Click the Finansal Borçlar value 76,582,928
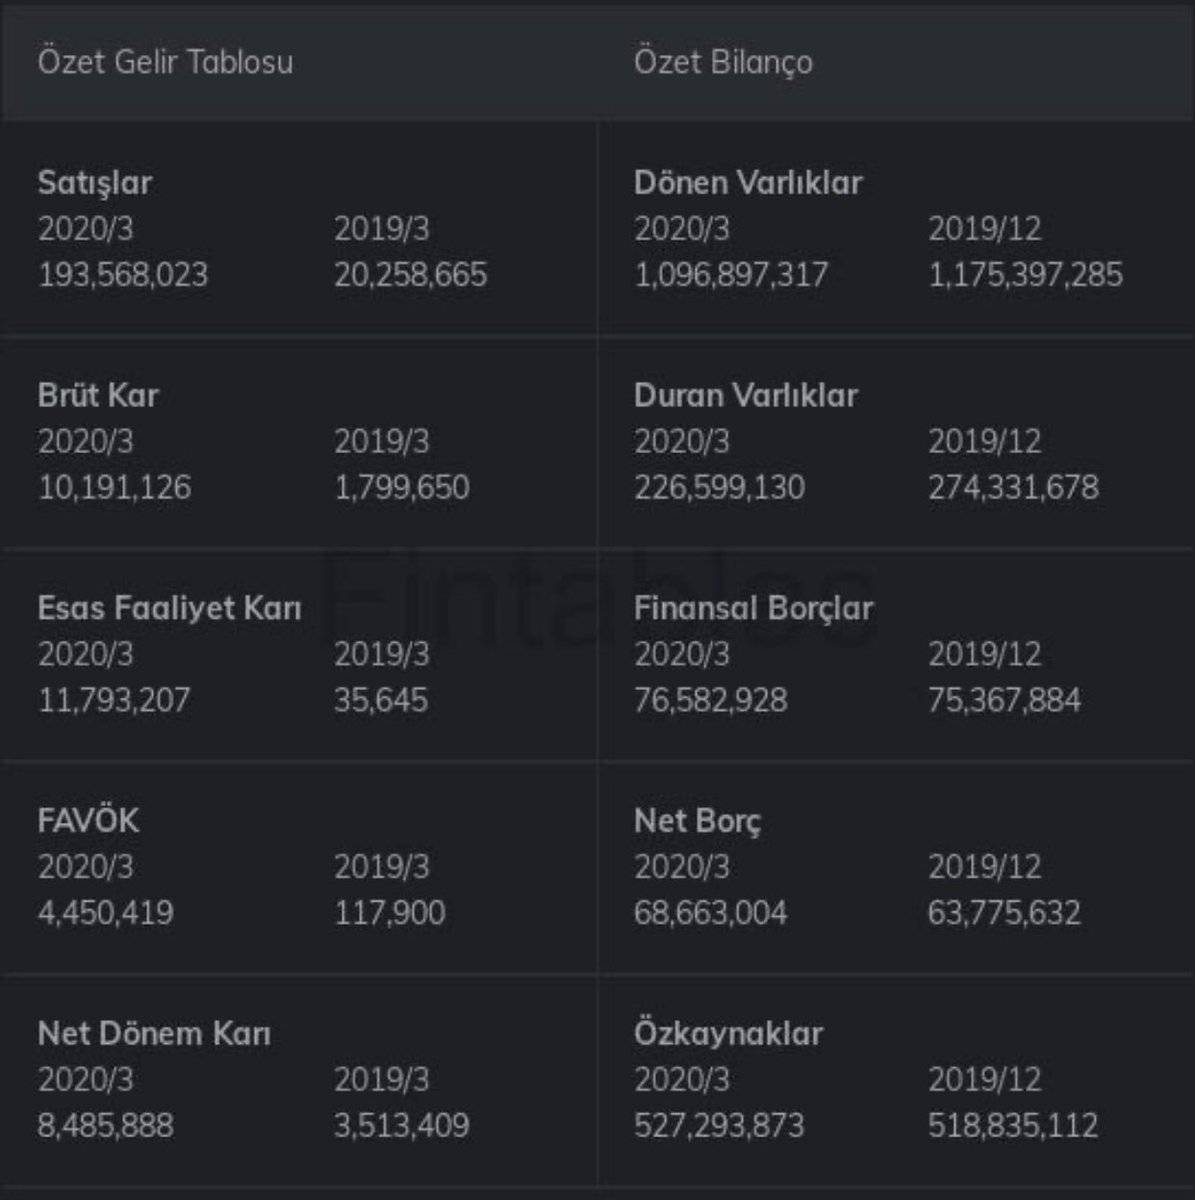Screen dimensions: 1195x1200 click(x=710, y=700)
